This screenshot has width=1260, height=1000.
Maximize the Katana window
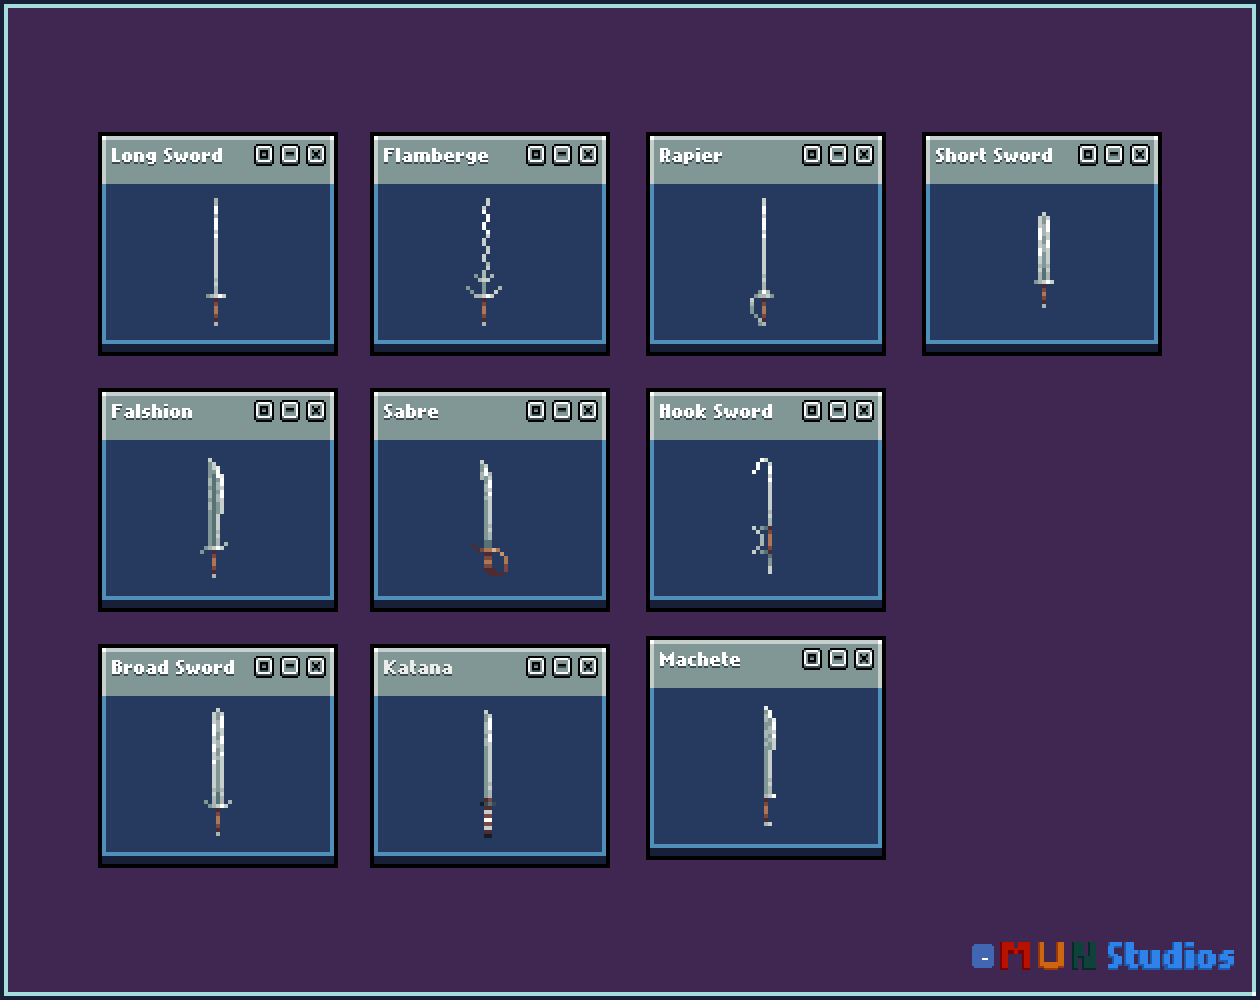[x=535, y=667]
